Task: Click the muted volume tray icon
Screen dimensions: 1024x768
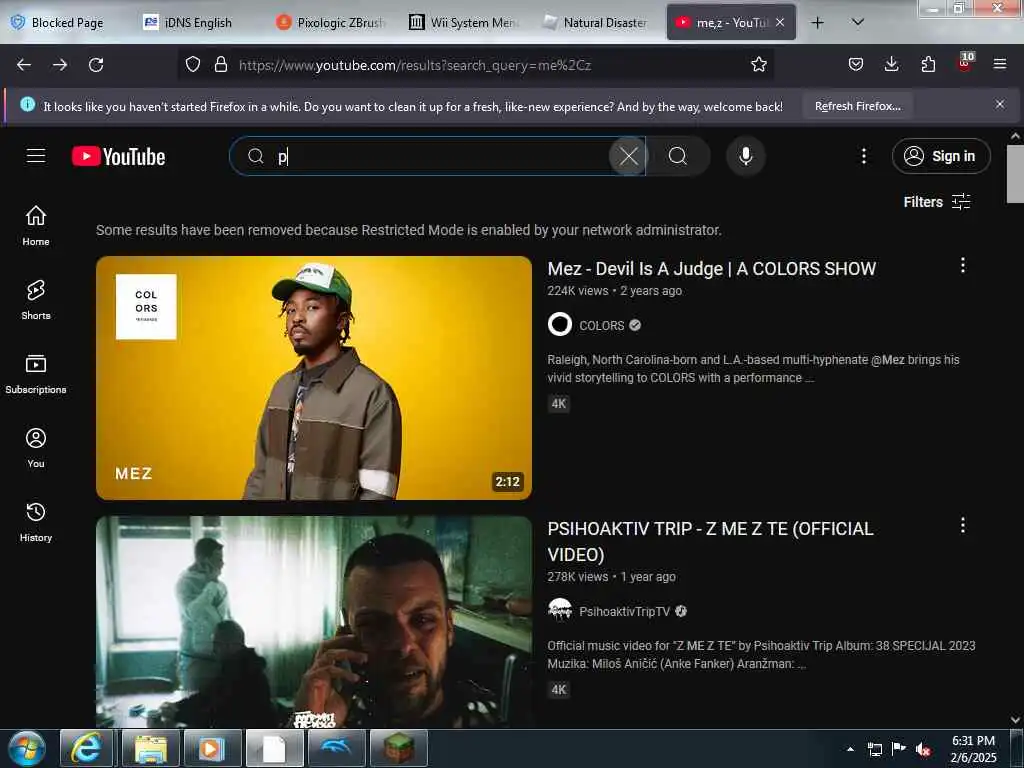Action: pos(923,749)
